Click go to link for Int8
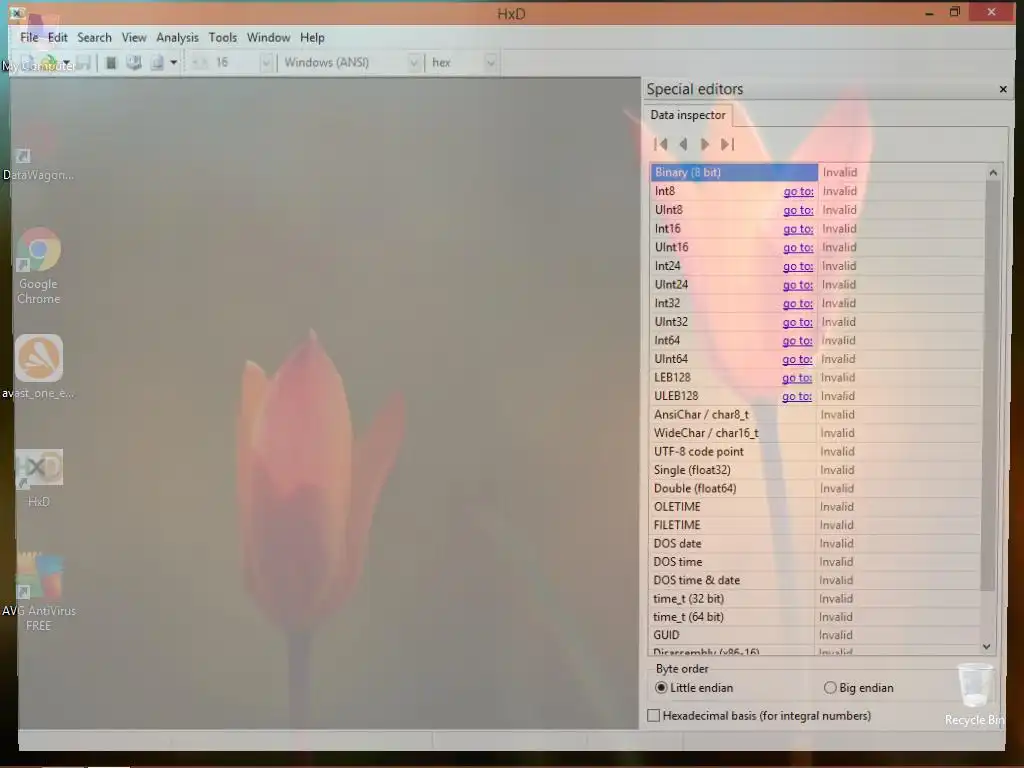Viewport: 1024px width, 768px height. pos(798,191)
